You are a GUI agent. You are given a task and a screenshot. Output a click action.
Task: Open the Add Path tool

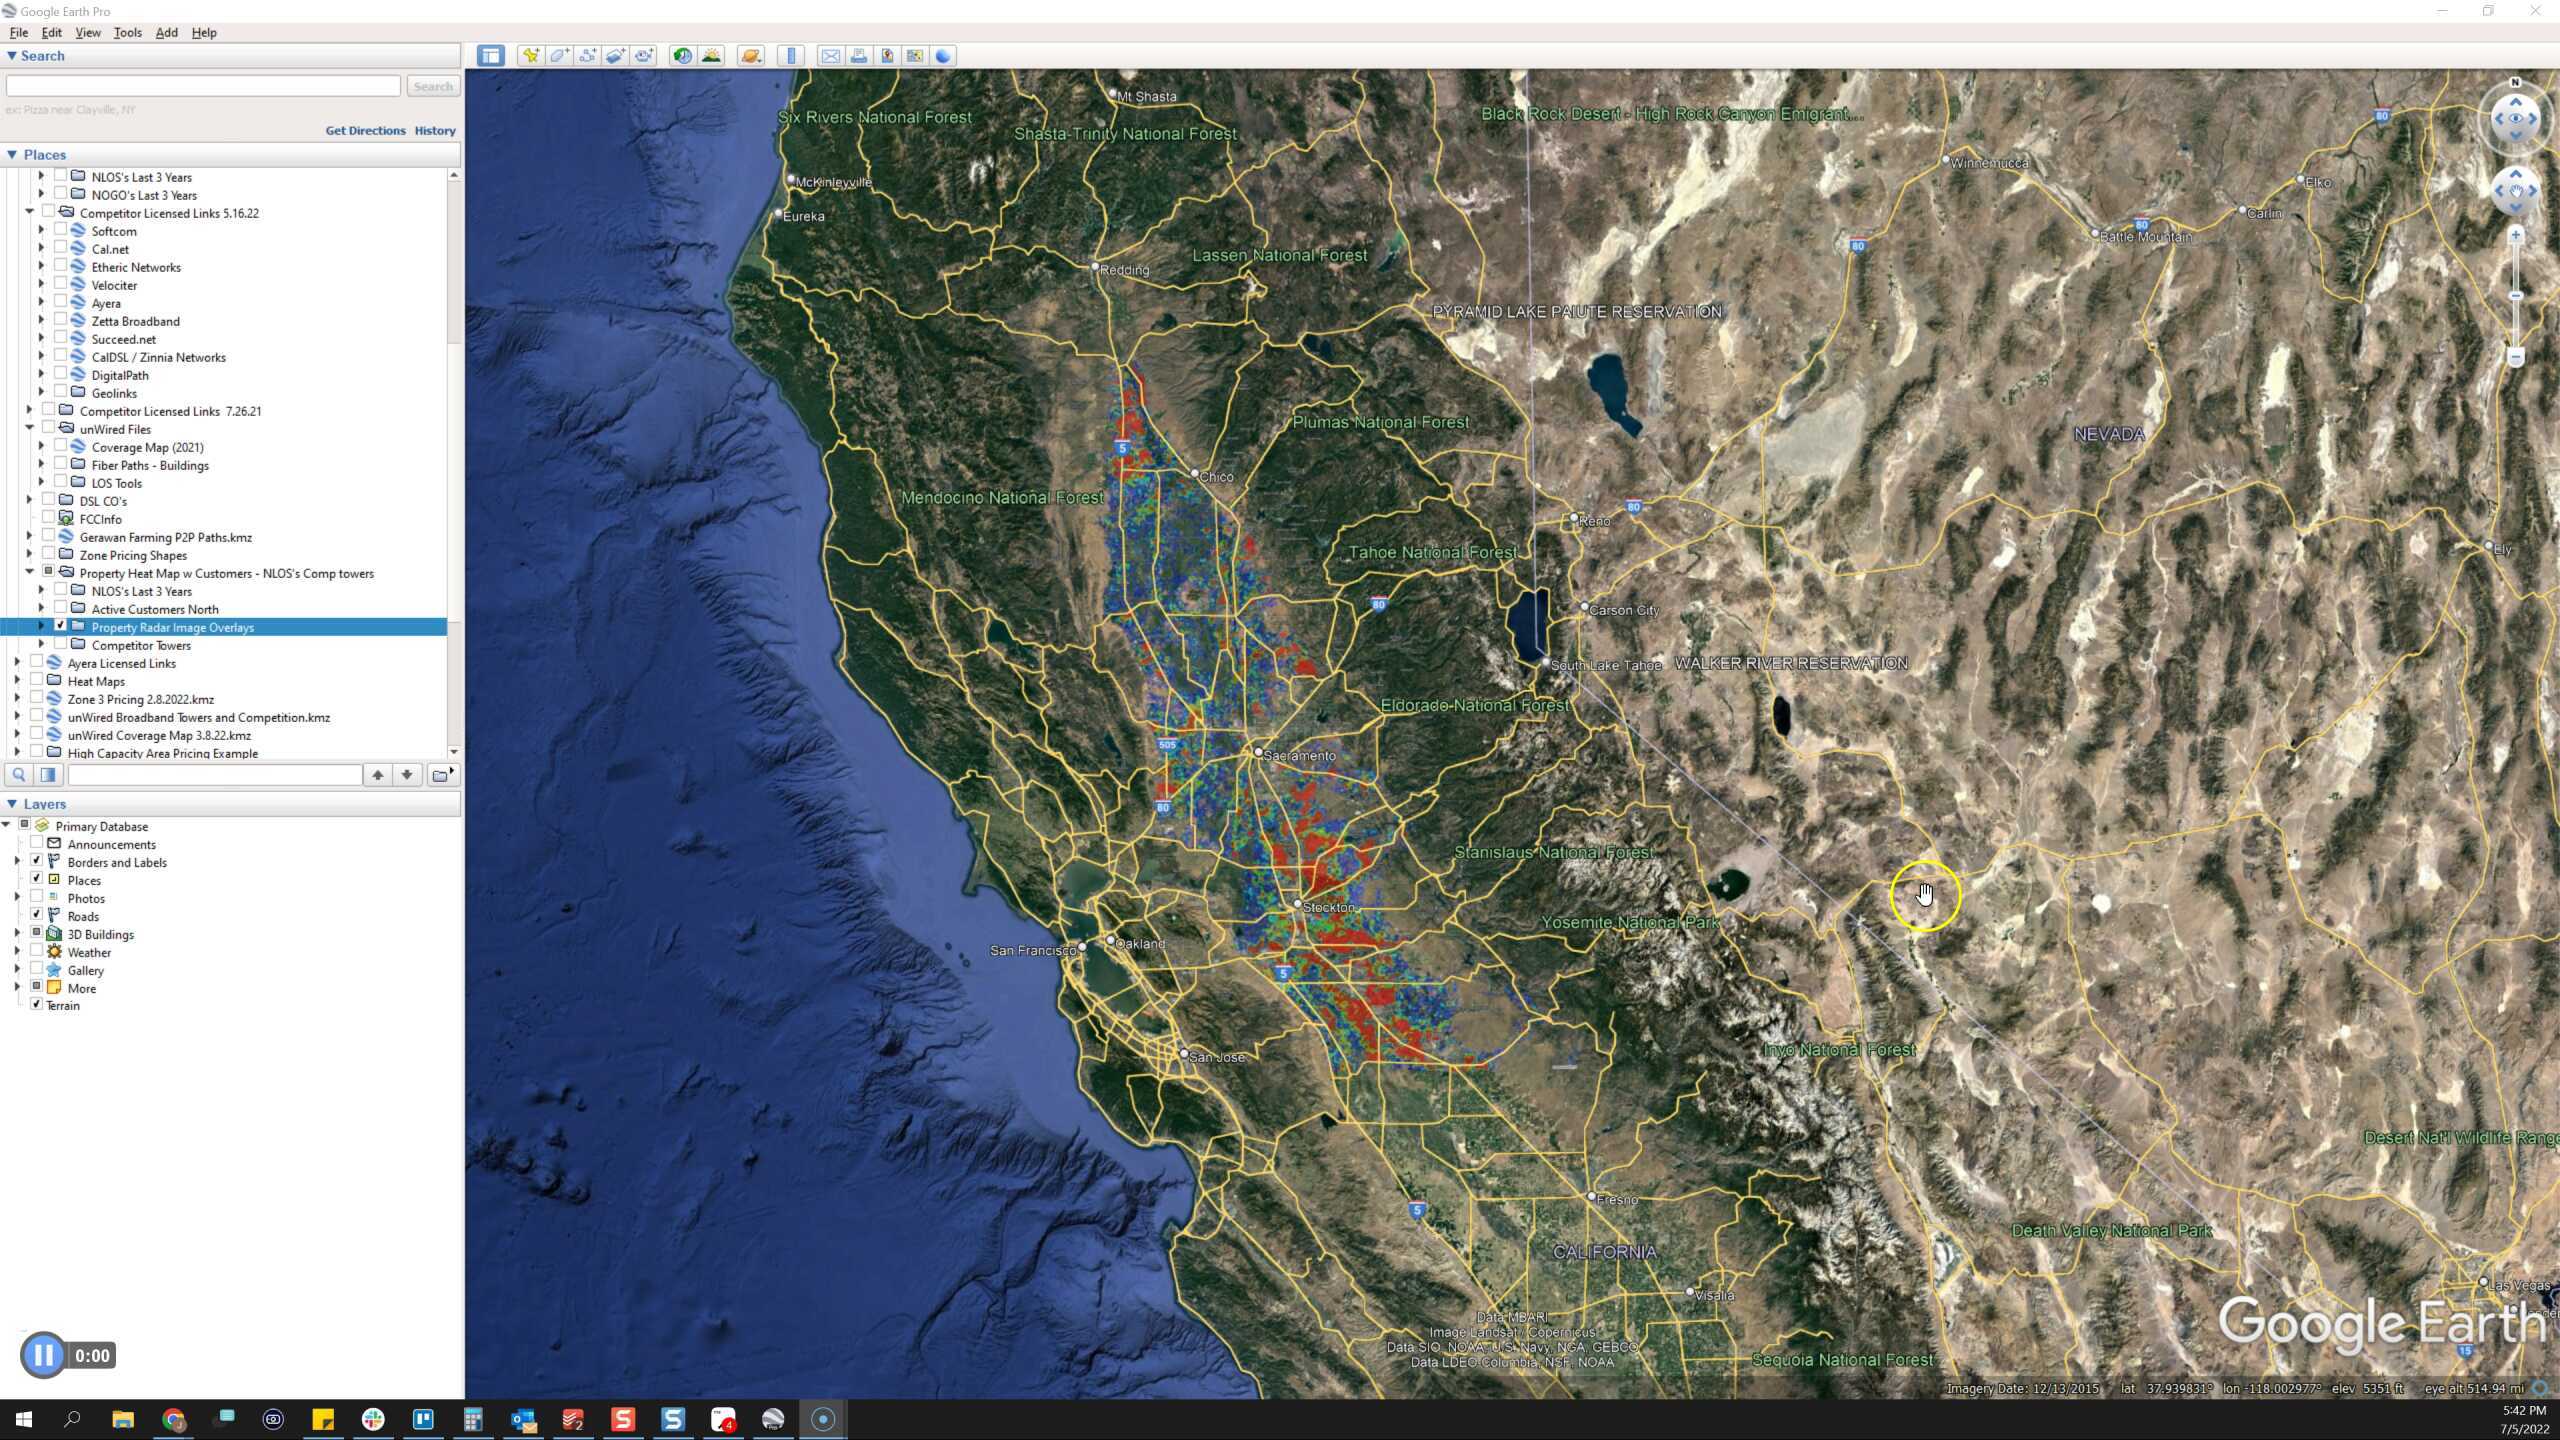(x=588, y=55)
